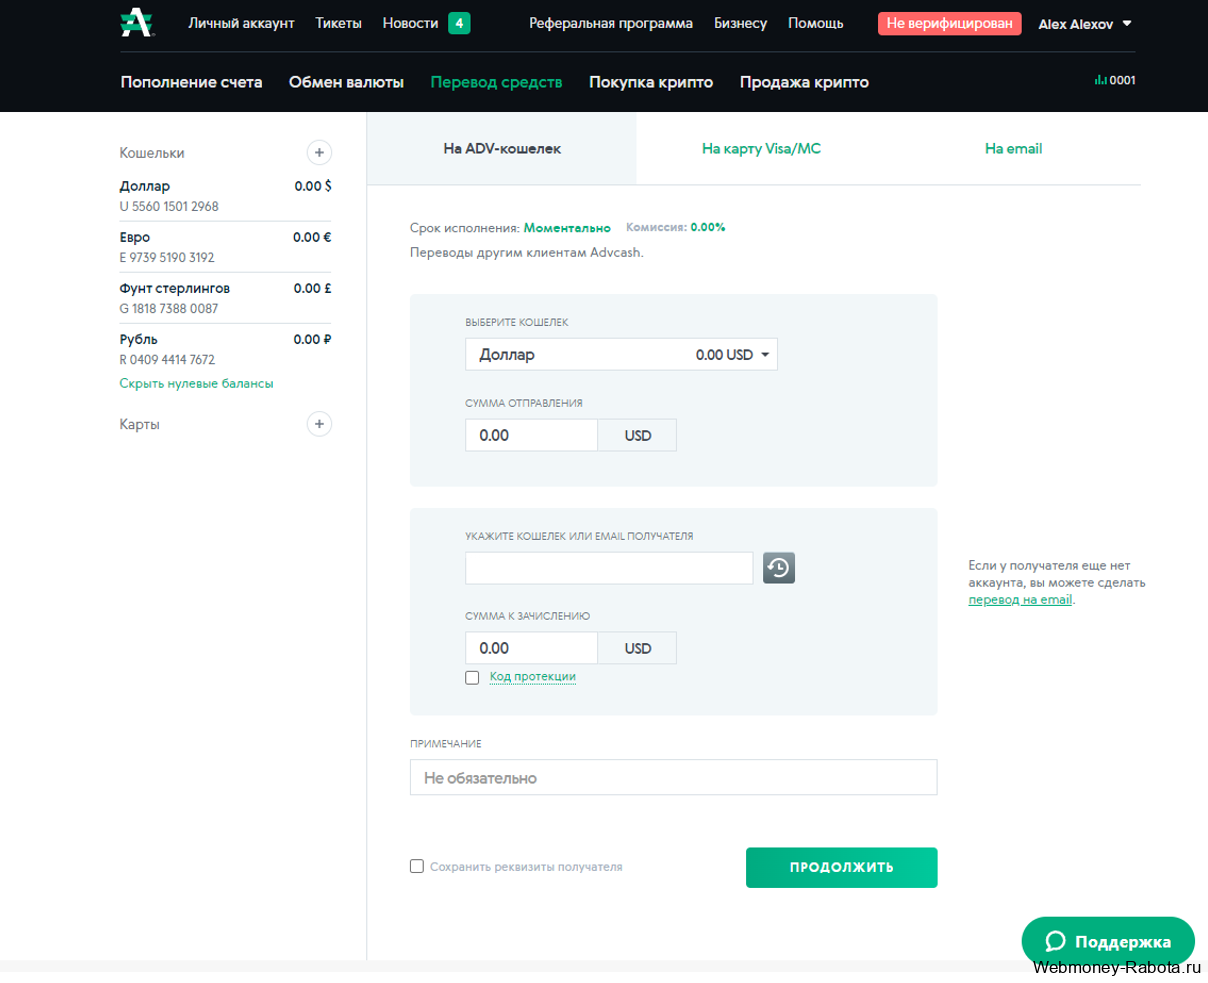Open Помощь help page
1208x983 pixels.
[815, 23]
